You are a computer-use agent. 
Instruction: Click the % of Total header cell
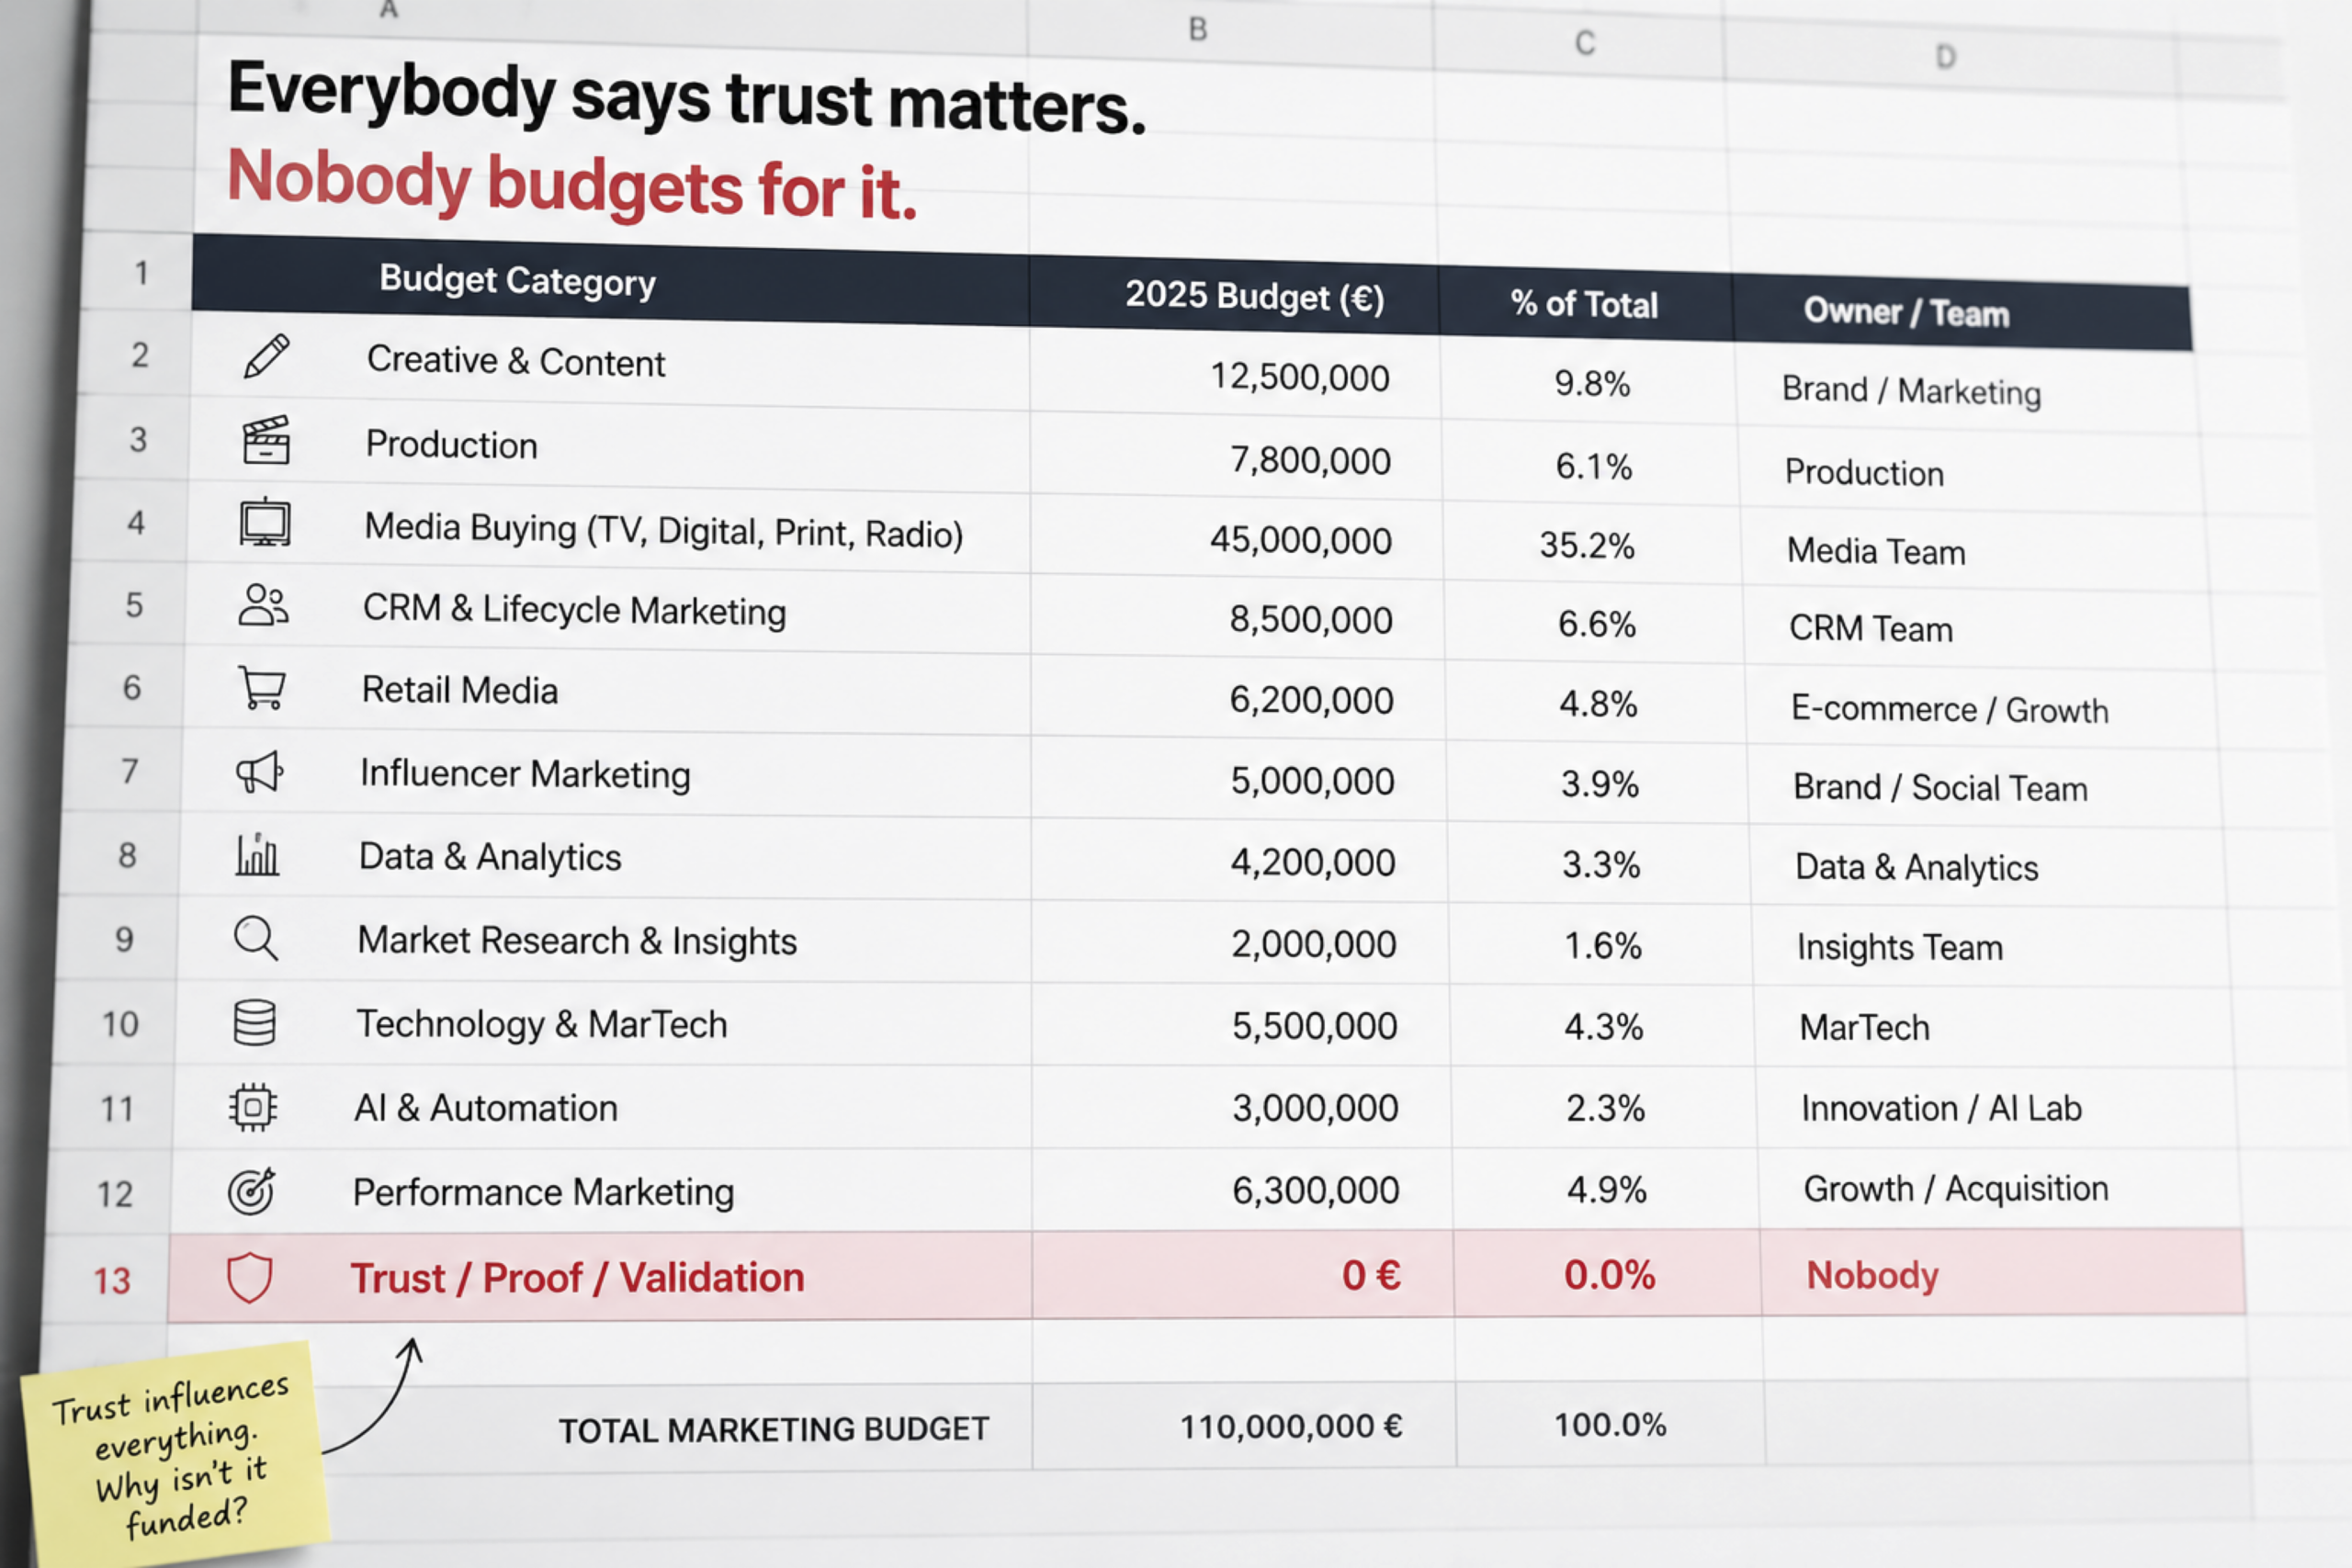click(1585, 304)
